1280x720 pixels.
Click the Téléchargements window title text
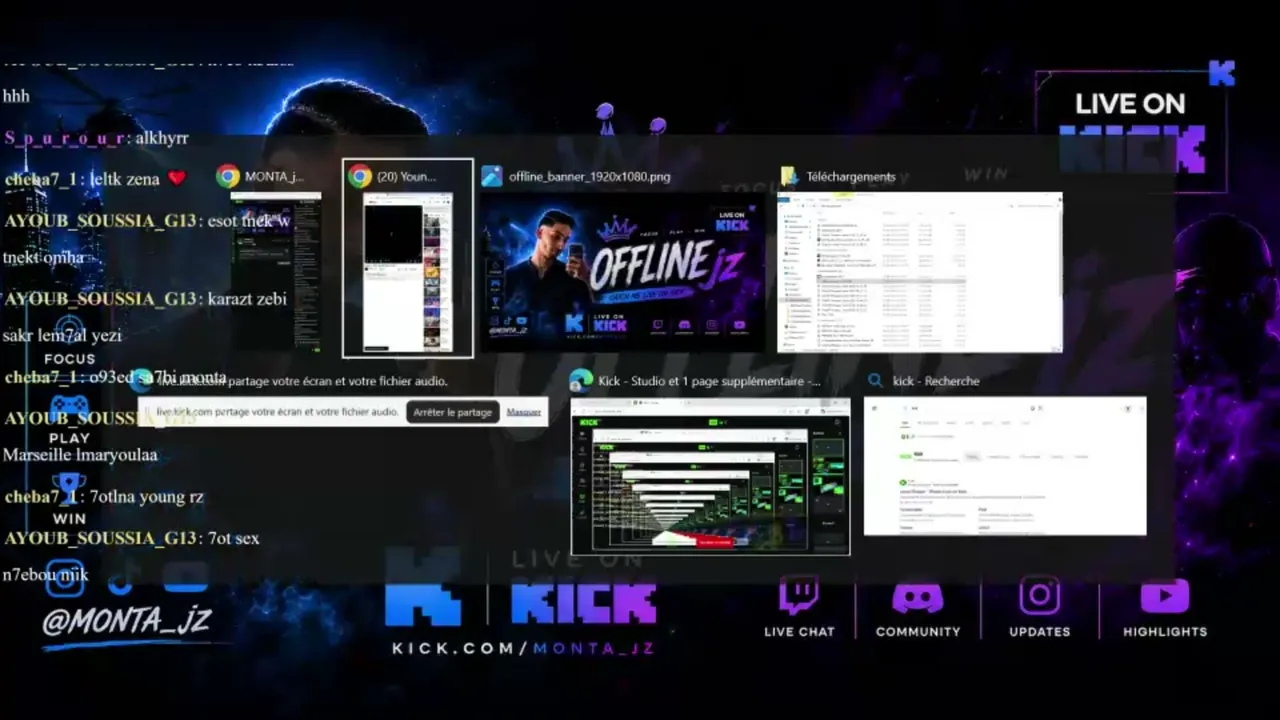point(851,177)
